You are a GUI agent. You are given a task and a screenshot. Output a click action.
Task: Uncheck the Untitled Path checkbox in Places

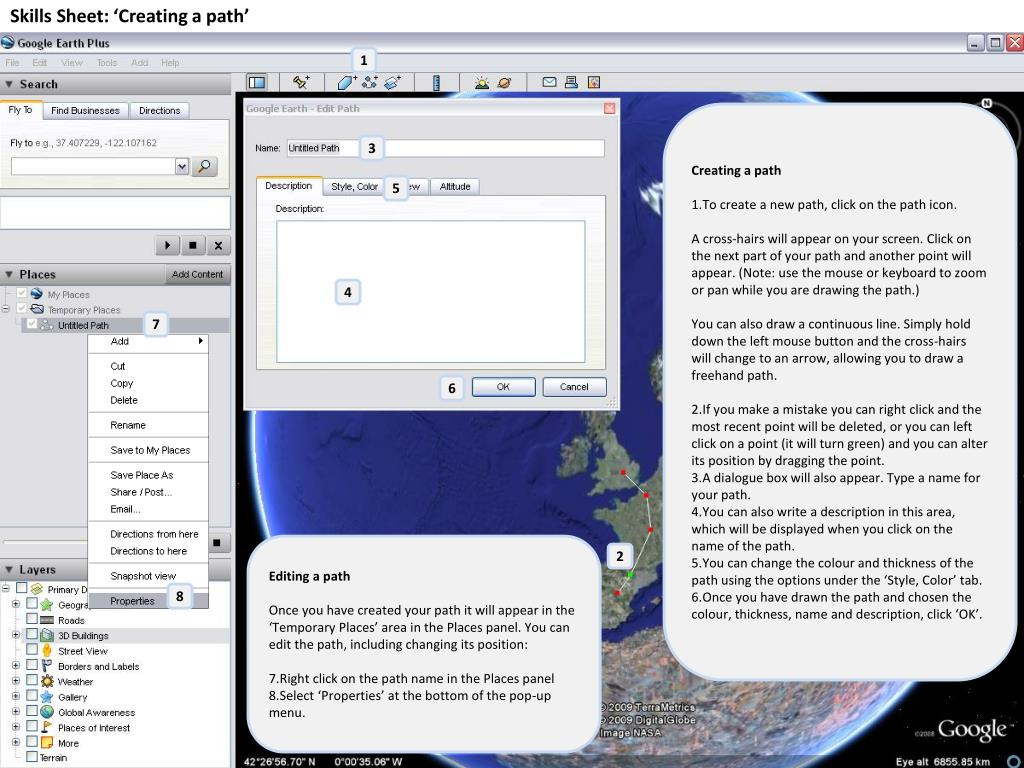31,324
